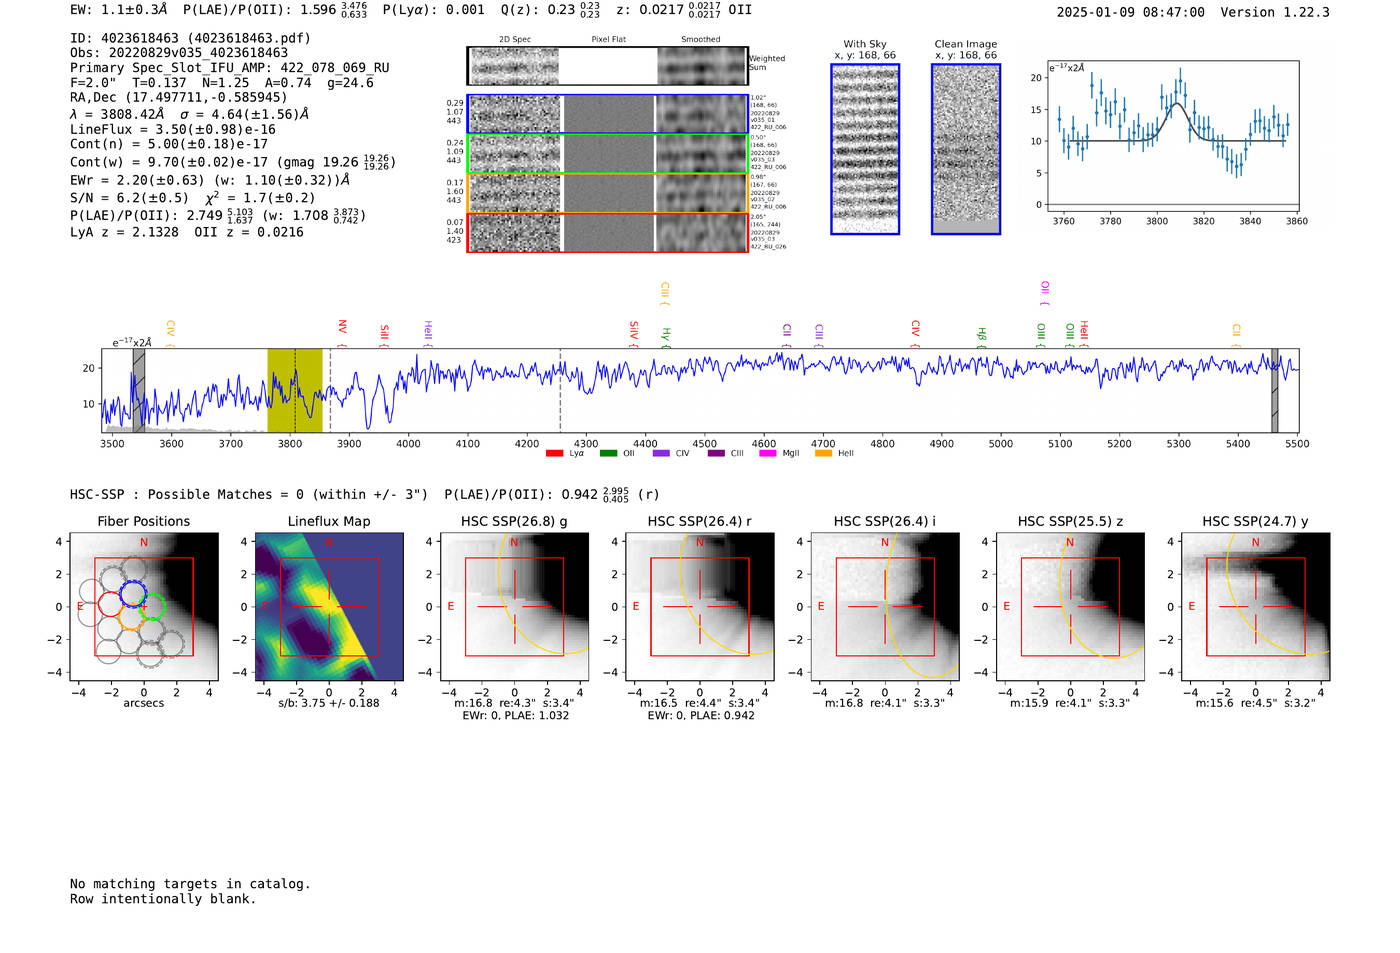The width and height of the screenshot is (1400, 953).
Task: Click the '2D Spec' column header
Action: click(x=515, y=39)
